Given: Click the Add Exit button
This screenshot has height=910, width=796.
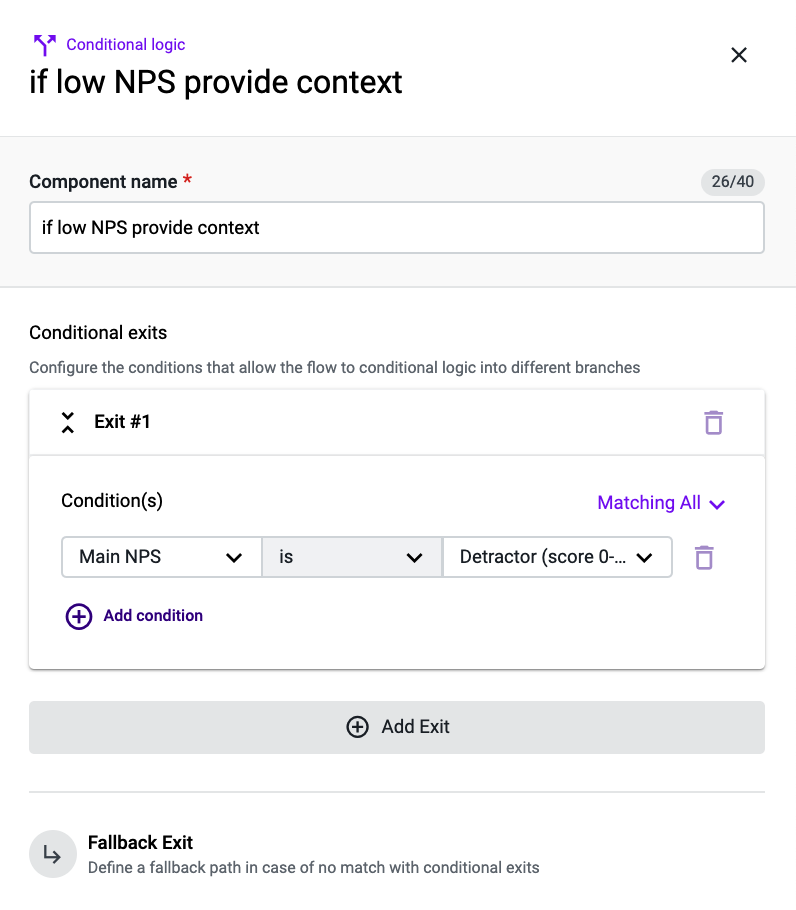Looking at the screenshot, I should pyautogui.click(x=397, y=727).
